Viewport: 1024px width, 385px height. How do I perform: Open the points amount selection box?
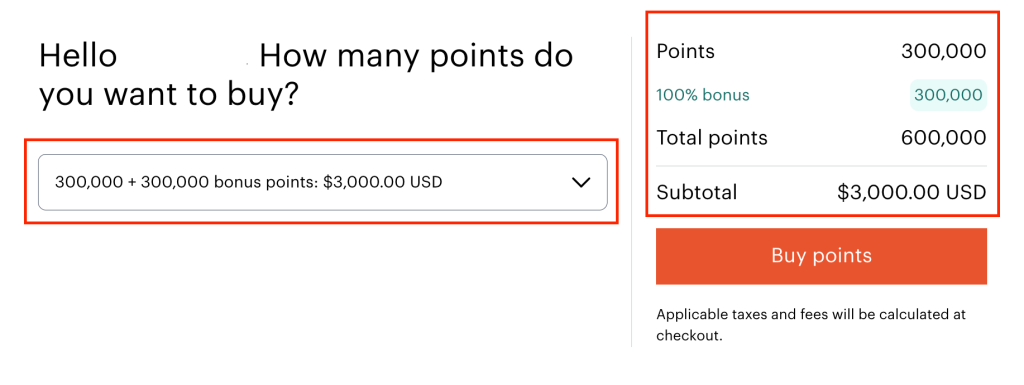click(323, 182)
